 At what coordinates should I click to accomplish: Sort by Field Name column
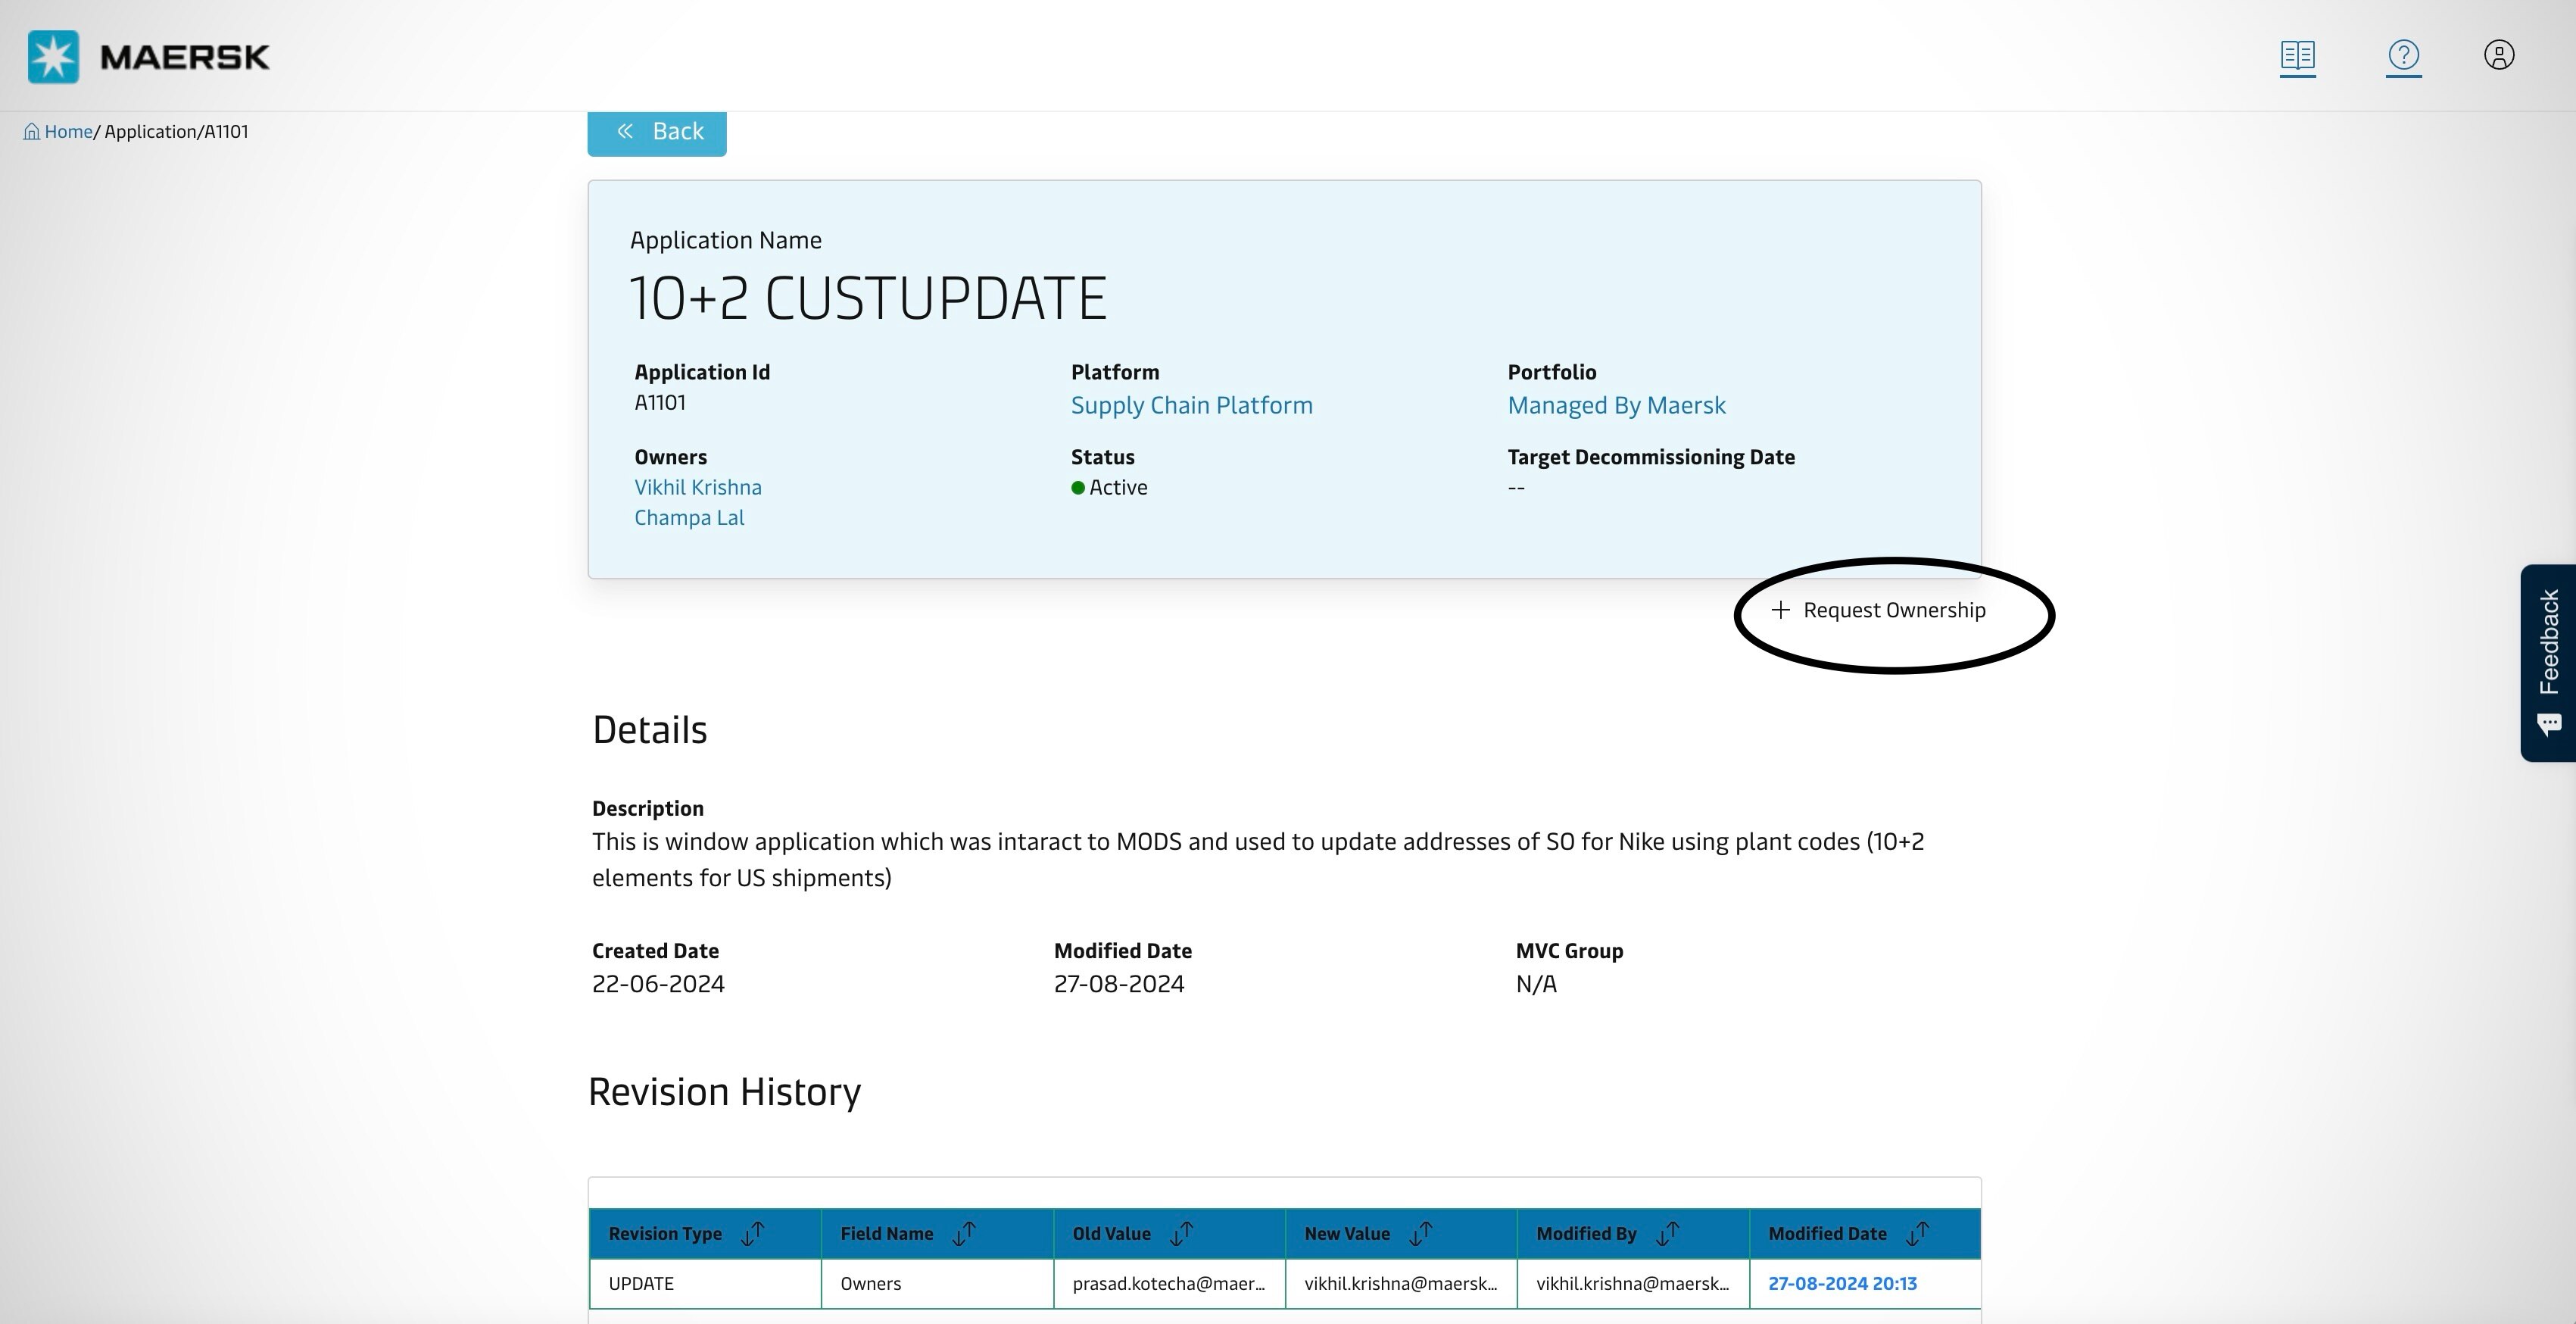tap(963, 1233)
